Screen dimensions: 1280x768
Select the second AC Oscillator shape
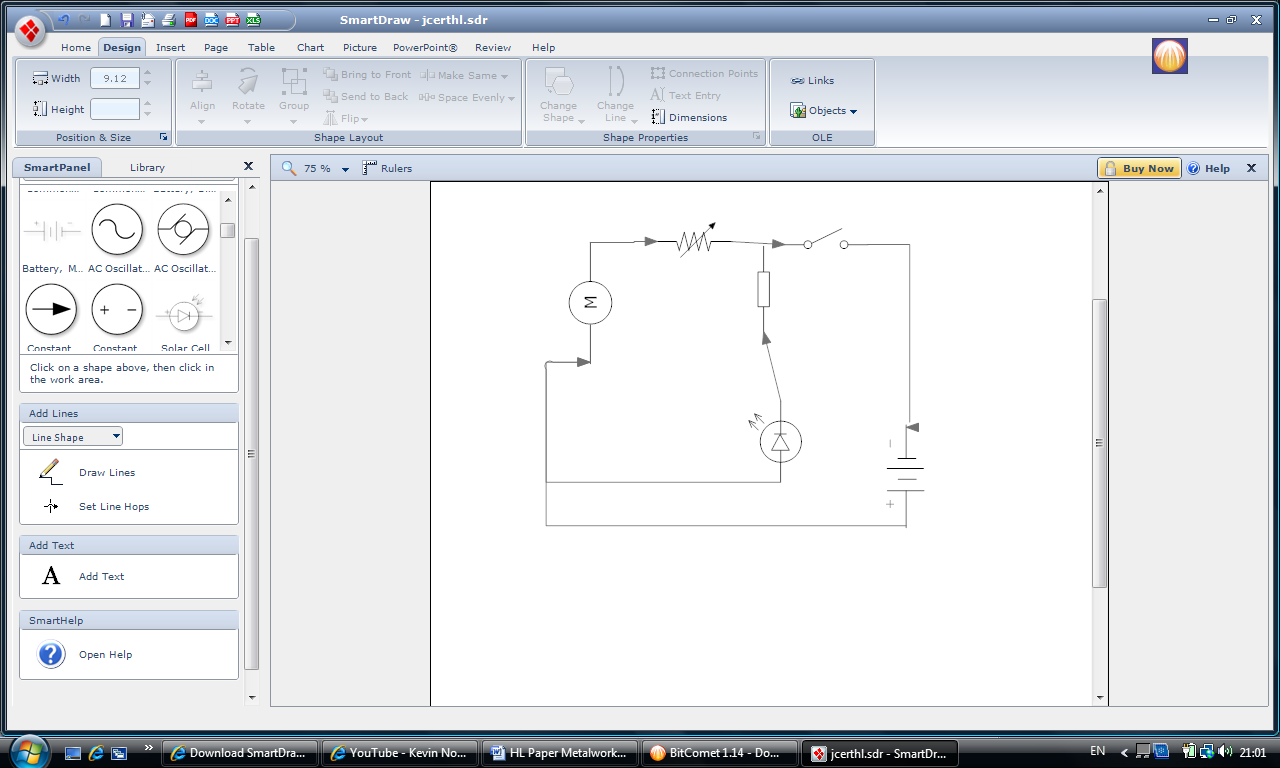[183, 231]
